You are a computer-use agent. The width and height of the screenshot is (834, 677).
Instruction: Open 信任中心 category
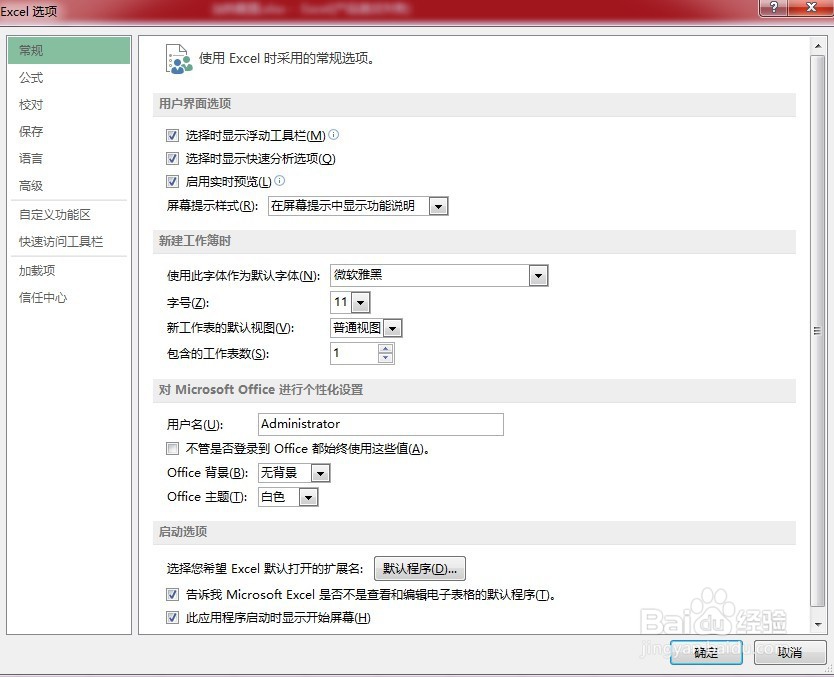[x=69, y=298]
